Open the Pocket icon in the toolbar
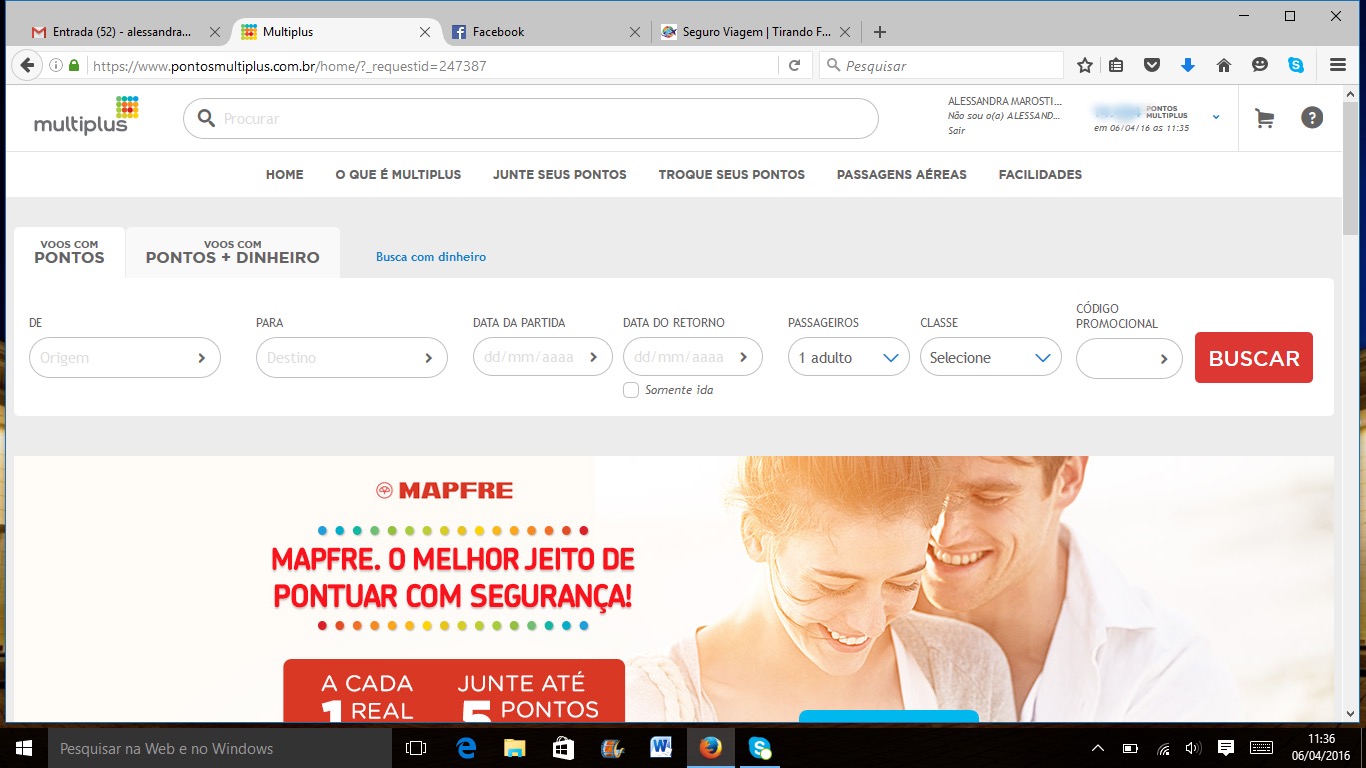 point(1152,65)
